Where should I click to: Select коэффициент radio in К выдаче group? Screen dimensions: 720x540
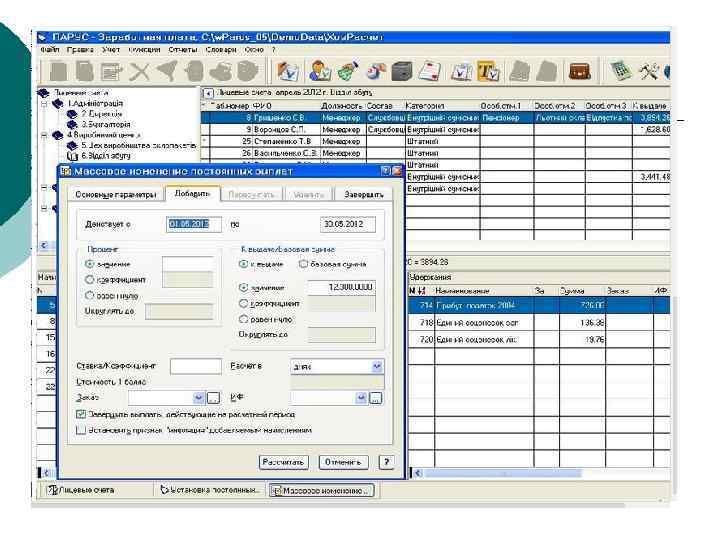click(x=243, y=304)
